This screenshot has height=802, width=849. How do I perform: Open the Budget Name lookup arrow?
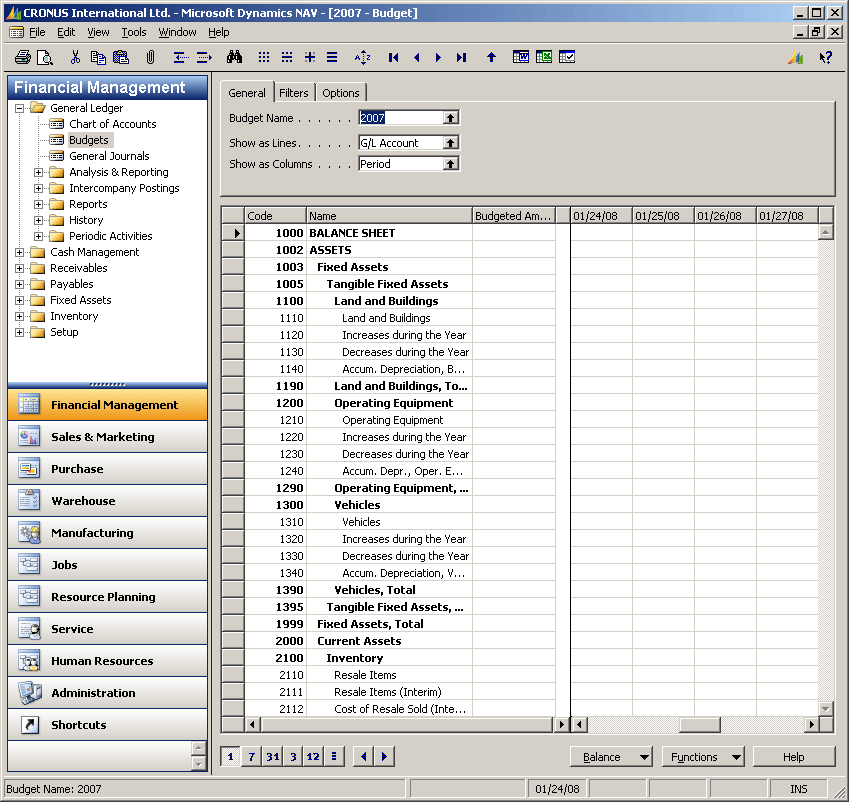pyautogui.click(x=450, y=118)
